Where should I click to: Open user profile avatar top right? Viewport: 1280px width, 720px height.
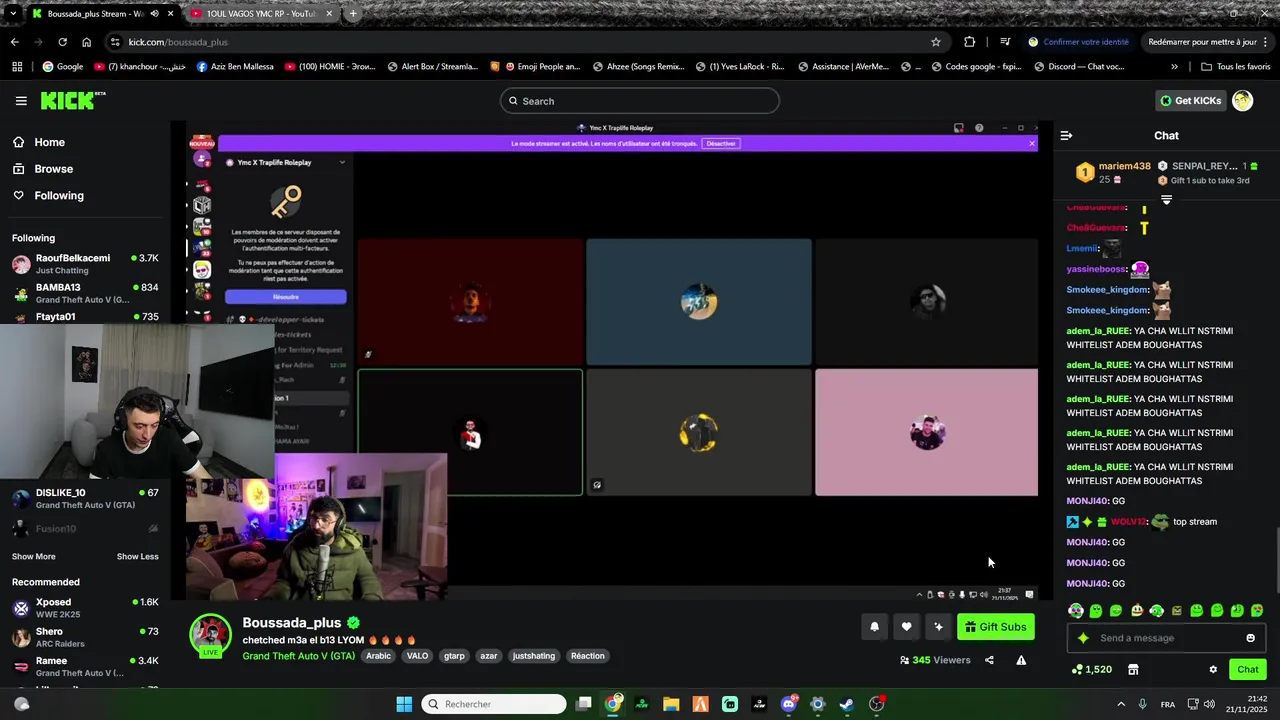(x=1242, y=100)
